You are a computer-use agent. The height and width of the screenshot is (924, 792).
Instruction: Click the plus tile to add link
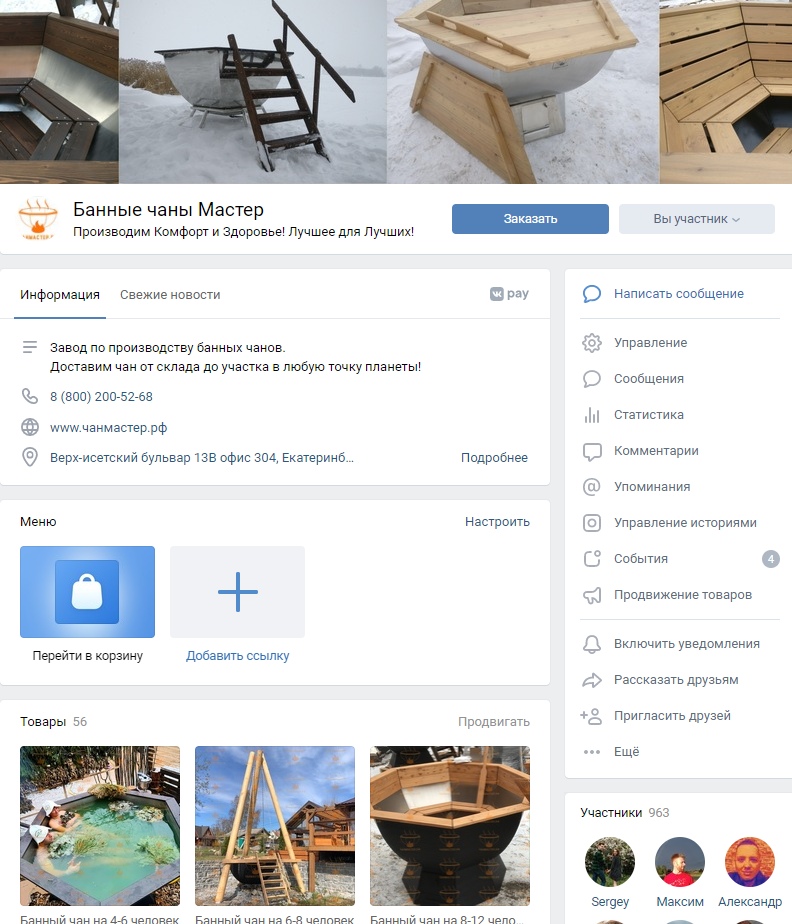coord(237,592)
